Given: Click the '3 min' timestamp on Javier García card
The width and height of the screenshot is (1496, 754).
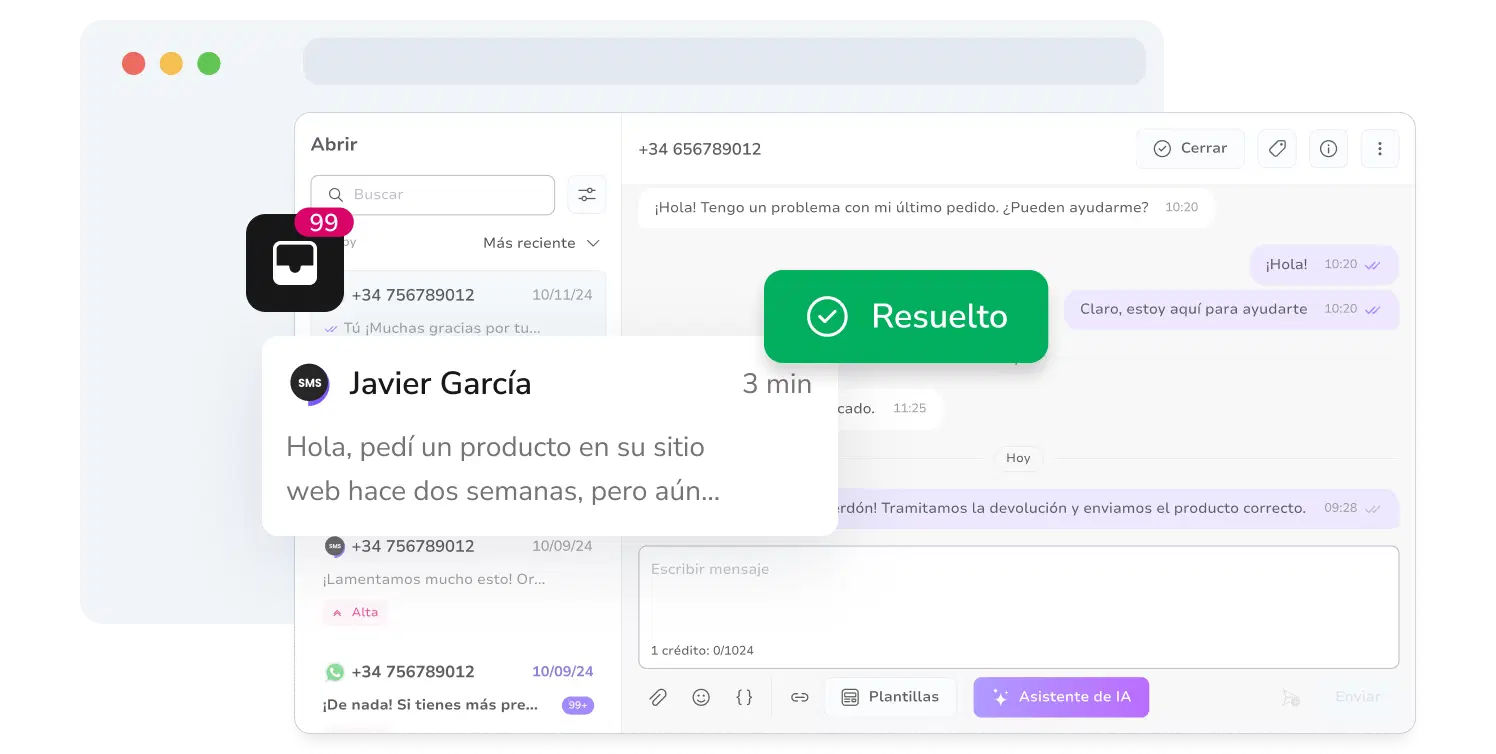Looking at the screenshot, I should [777, 384].
